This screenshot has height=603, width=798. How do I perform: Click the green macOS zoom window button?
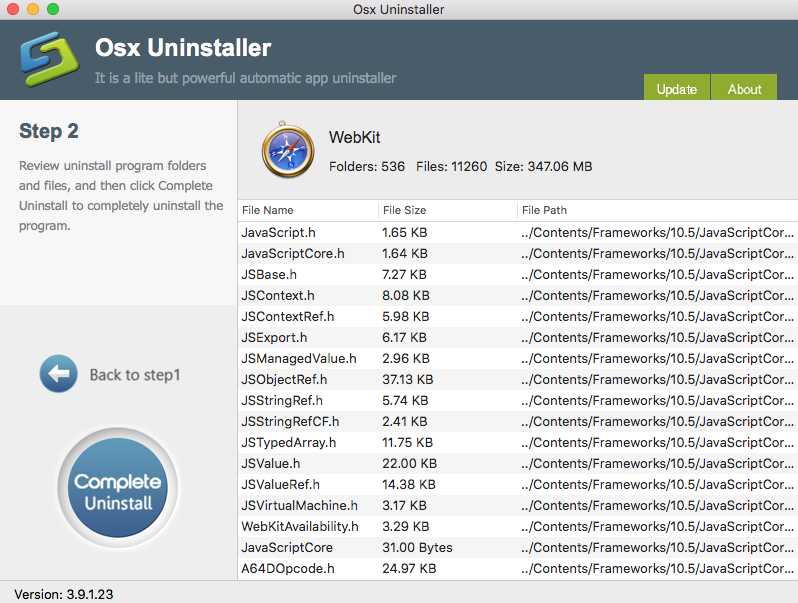tap(53, 9)
